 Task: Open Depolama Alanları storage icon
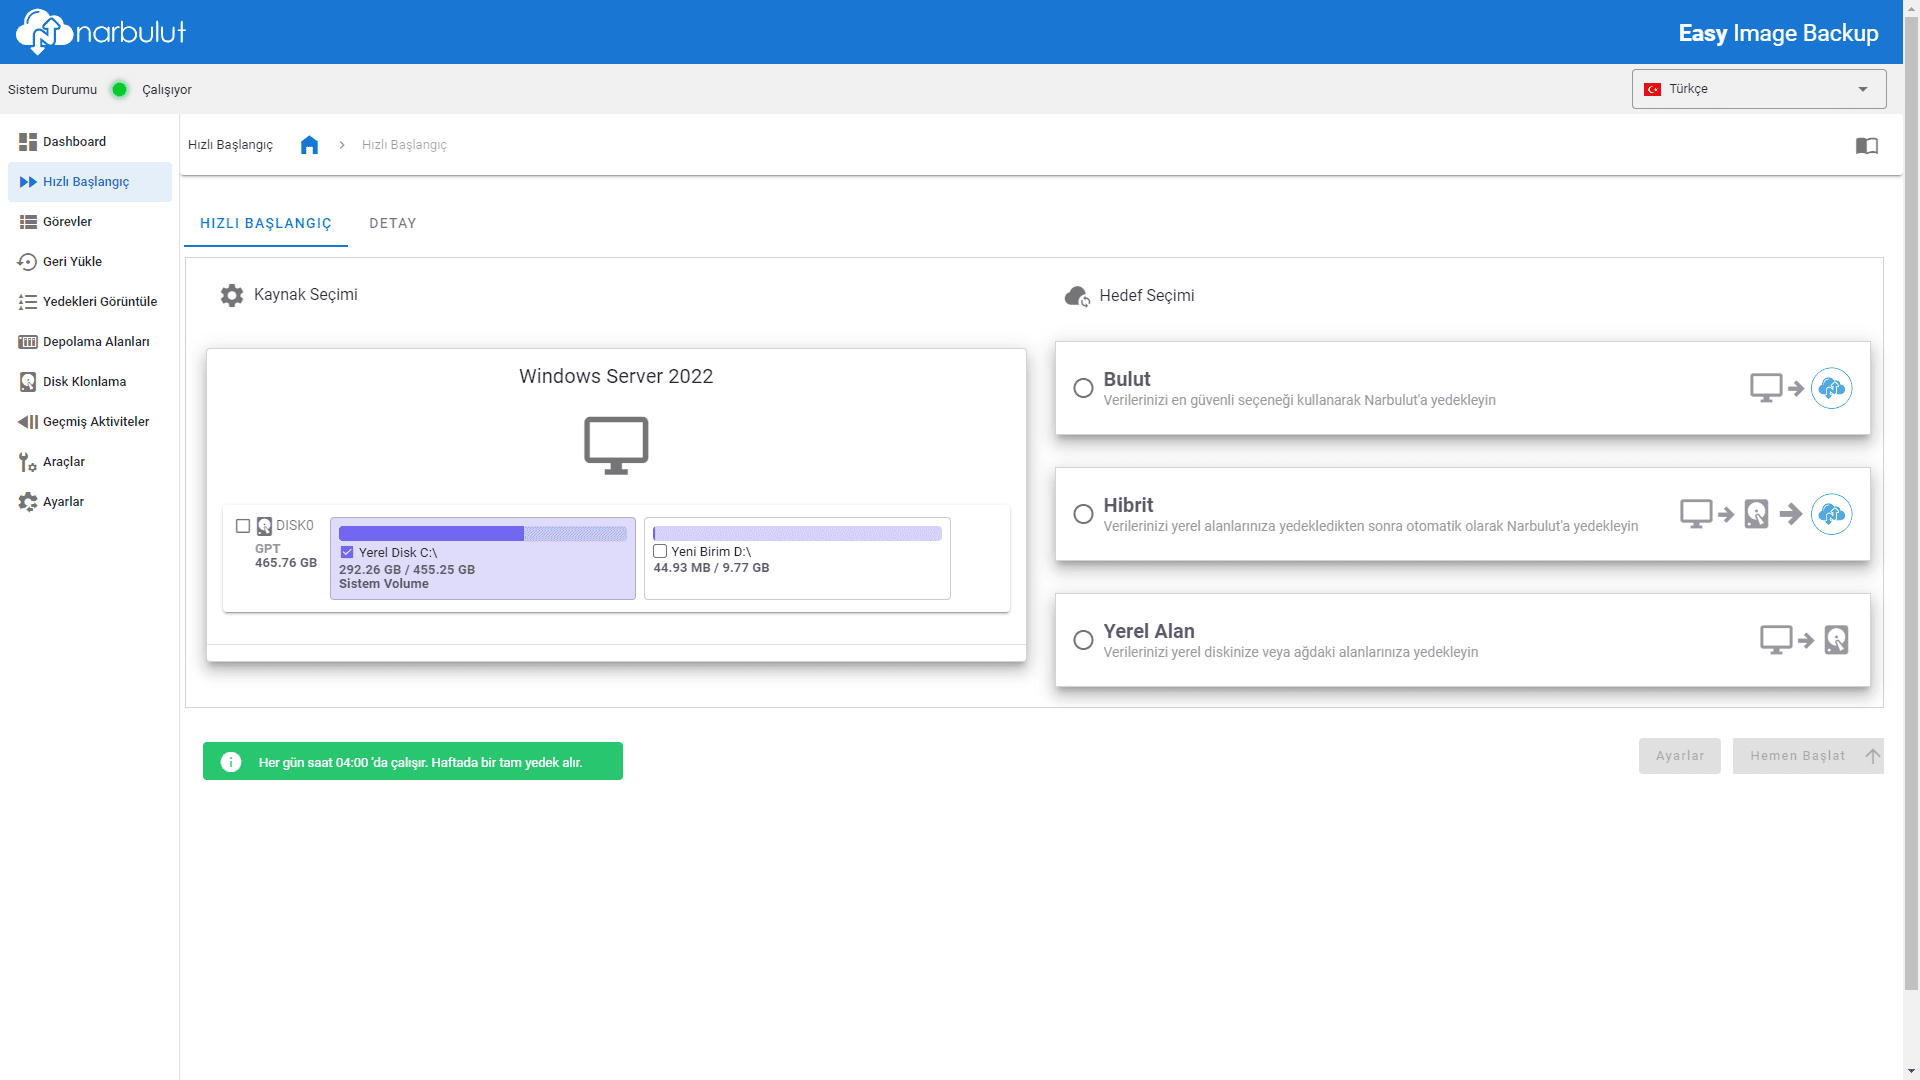click(28, 342)
